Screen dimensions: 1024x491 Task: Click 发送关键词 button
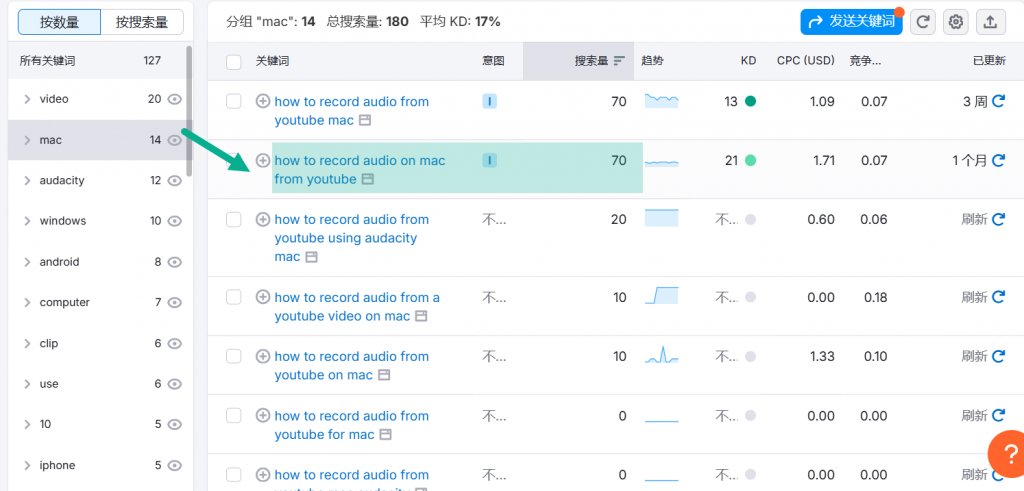(852, 22)
